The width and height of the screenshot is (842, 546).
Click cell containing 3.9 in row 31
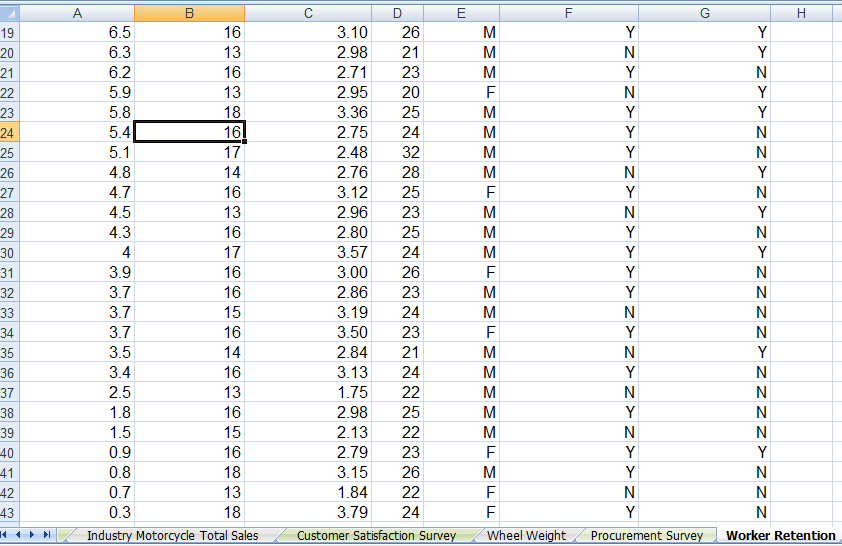pyautogui.click(x=77, y=272)
